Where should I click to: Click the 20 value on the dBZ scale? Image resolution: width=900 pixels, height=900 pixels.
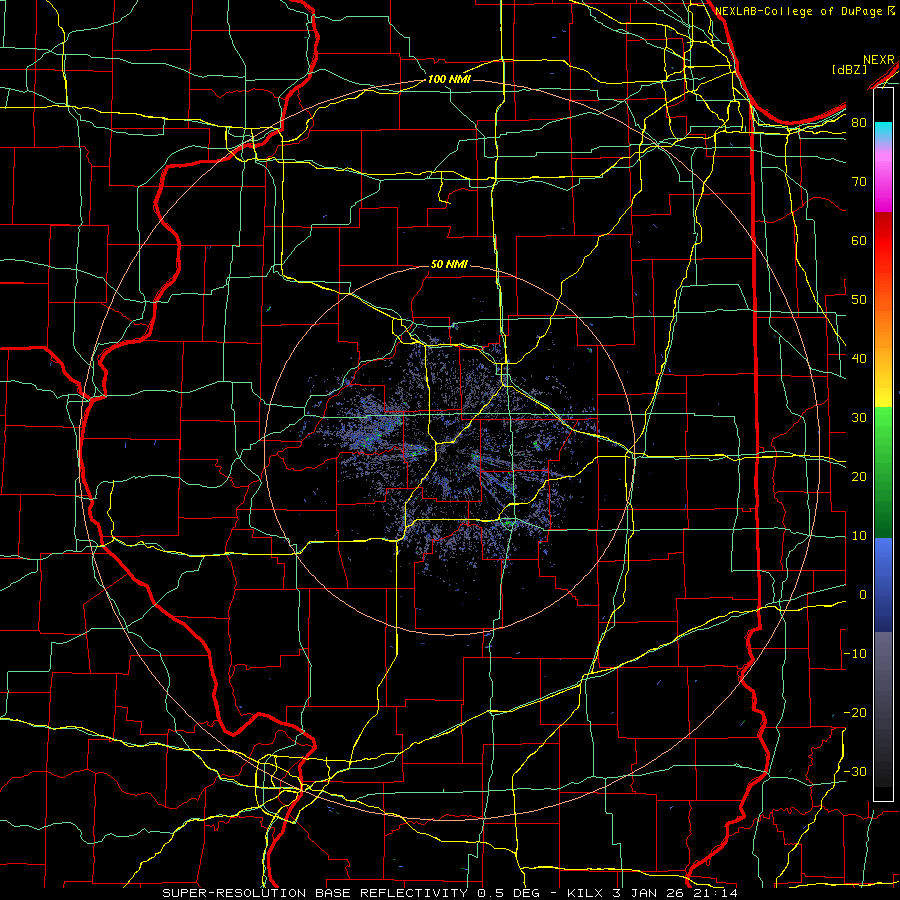(859, 476)
